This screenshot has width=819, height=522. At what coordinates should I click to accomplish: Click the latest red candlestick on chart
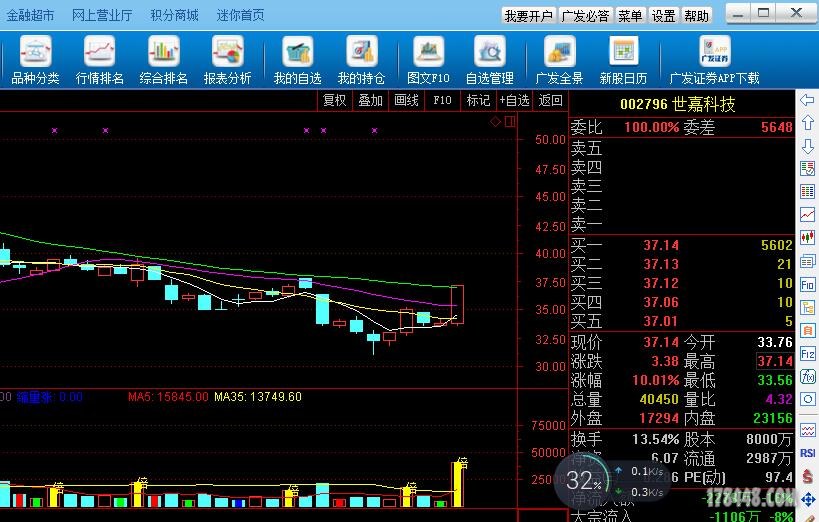457,305
